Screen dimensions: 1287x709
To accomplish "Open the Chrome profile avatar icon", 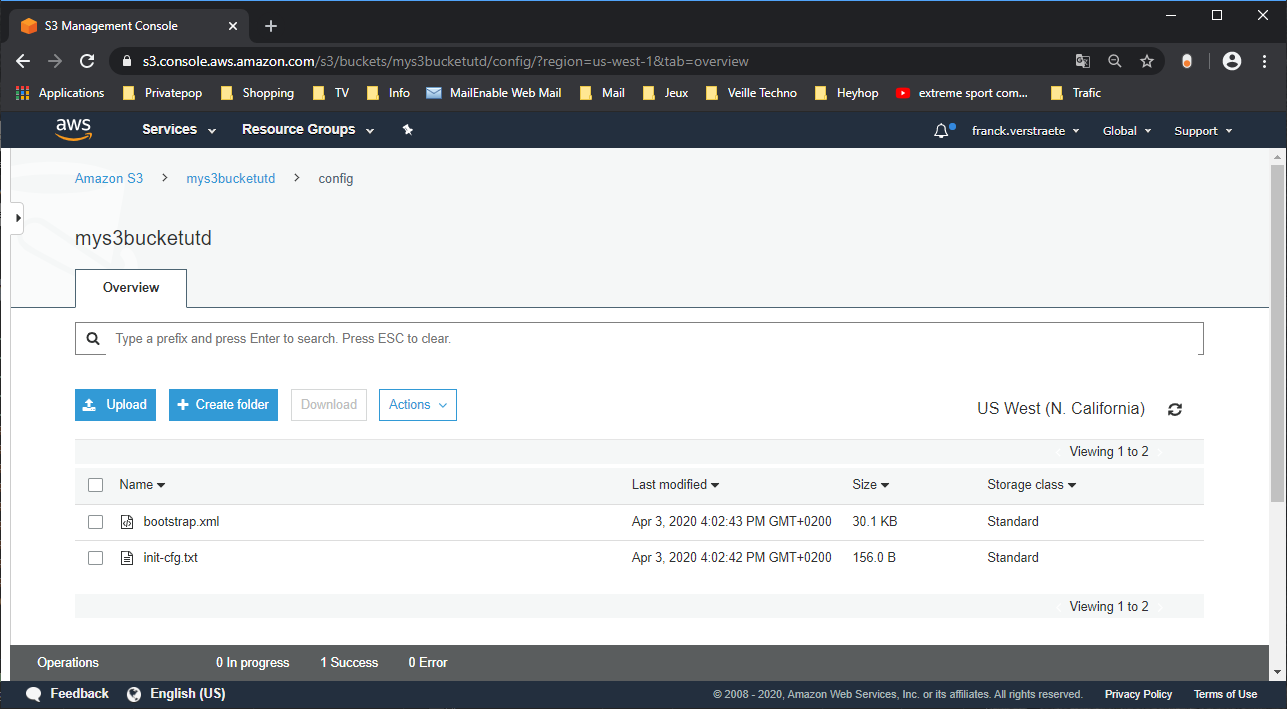I will (1232, 61).
